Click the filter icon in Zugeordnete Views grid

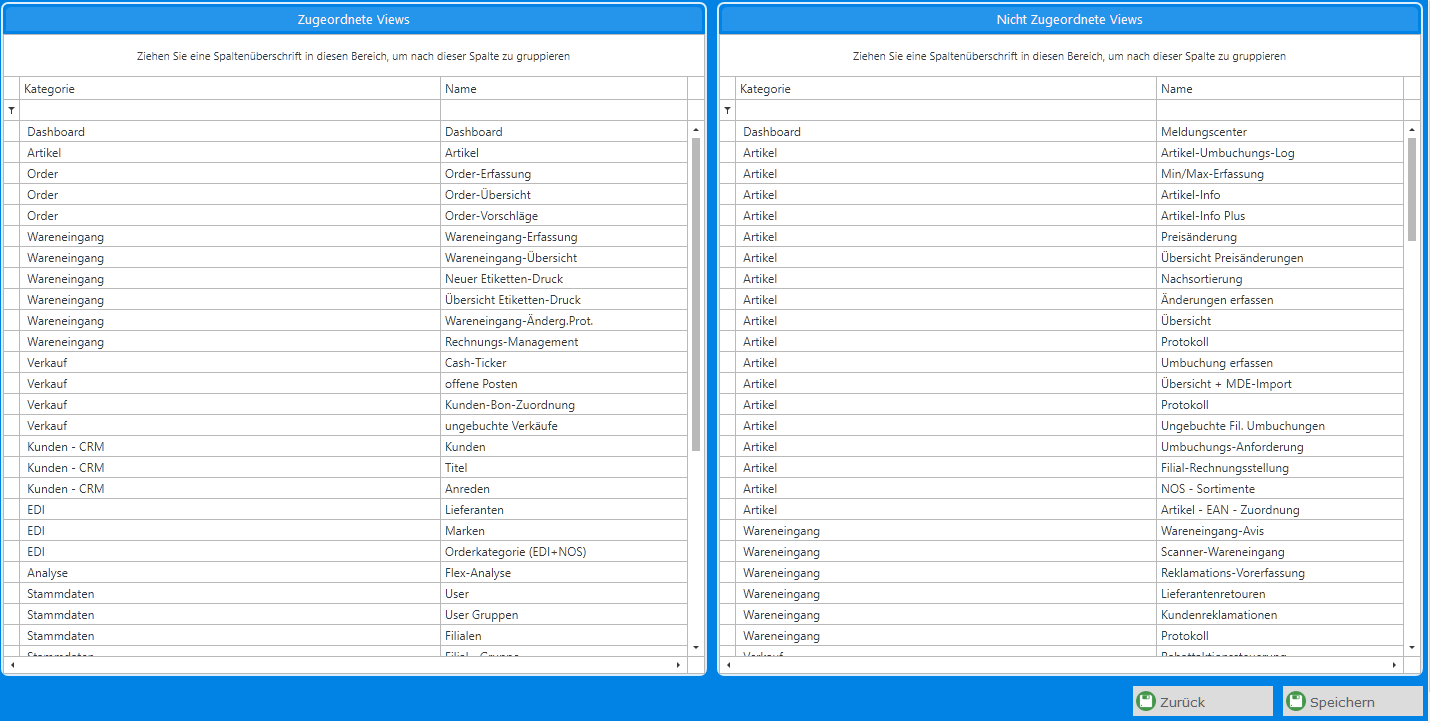11,110
